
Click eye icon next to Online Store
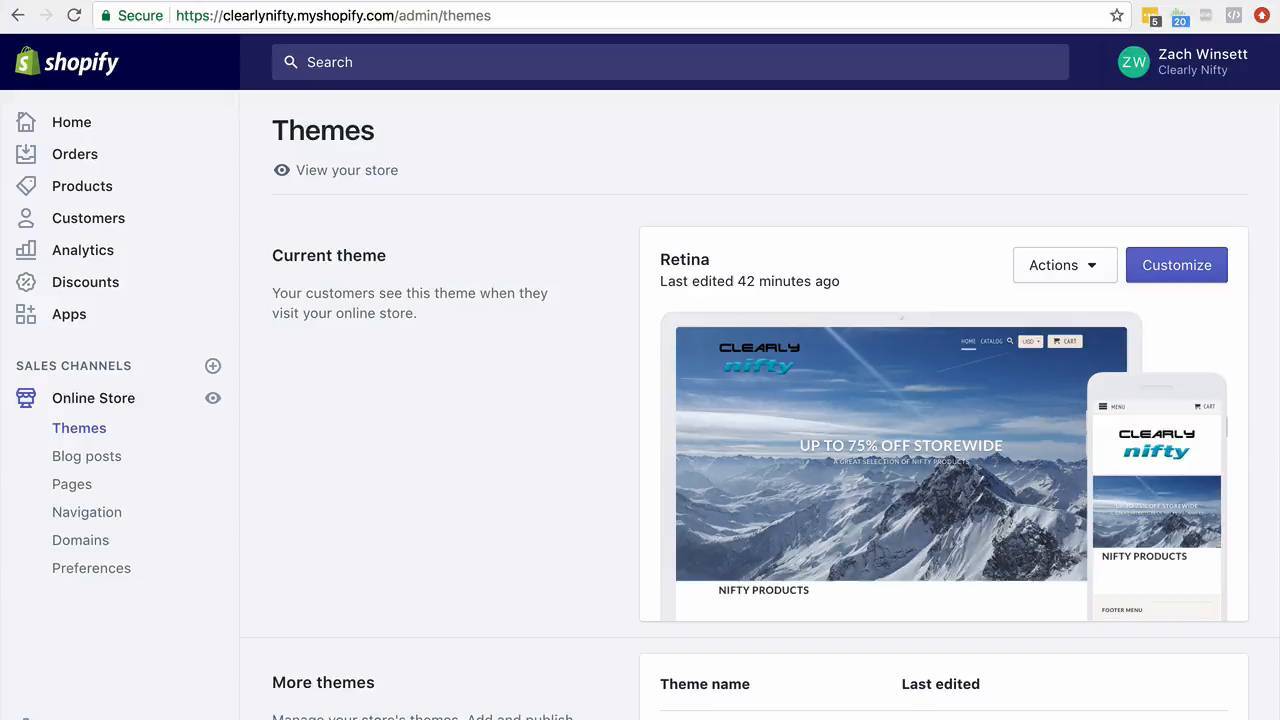click(213, 398)
